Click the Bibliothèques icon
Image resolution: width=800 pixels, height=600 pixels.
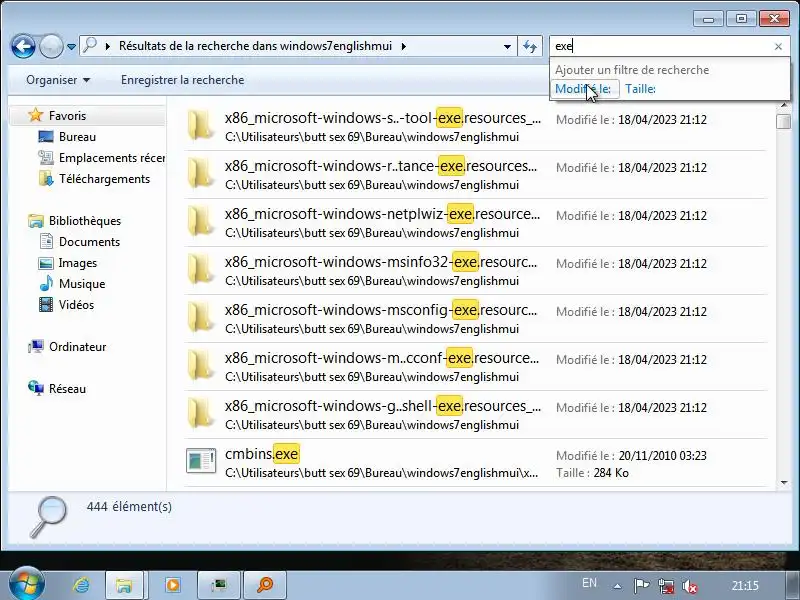(x=36, y=221)
